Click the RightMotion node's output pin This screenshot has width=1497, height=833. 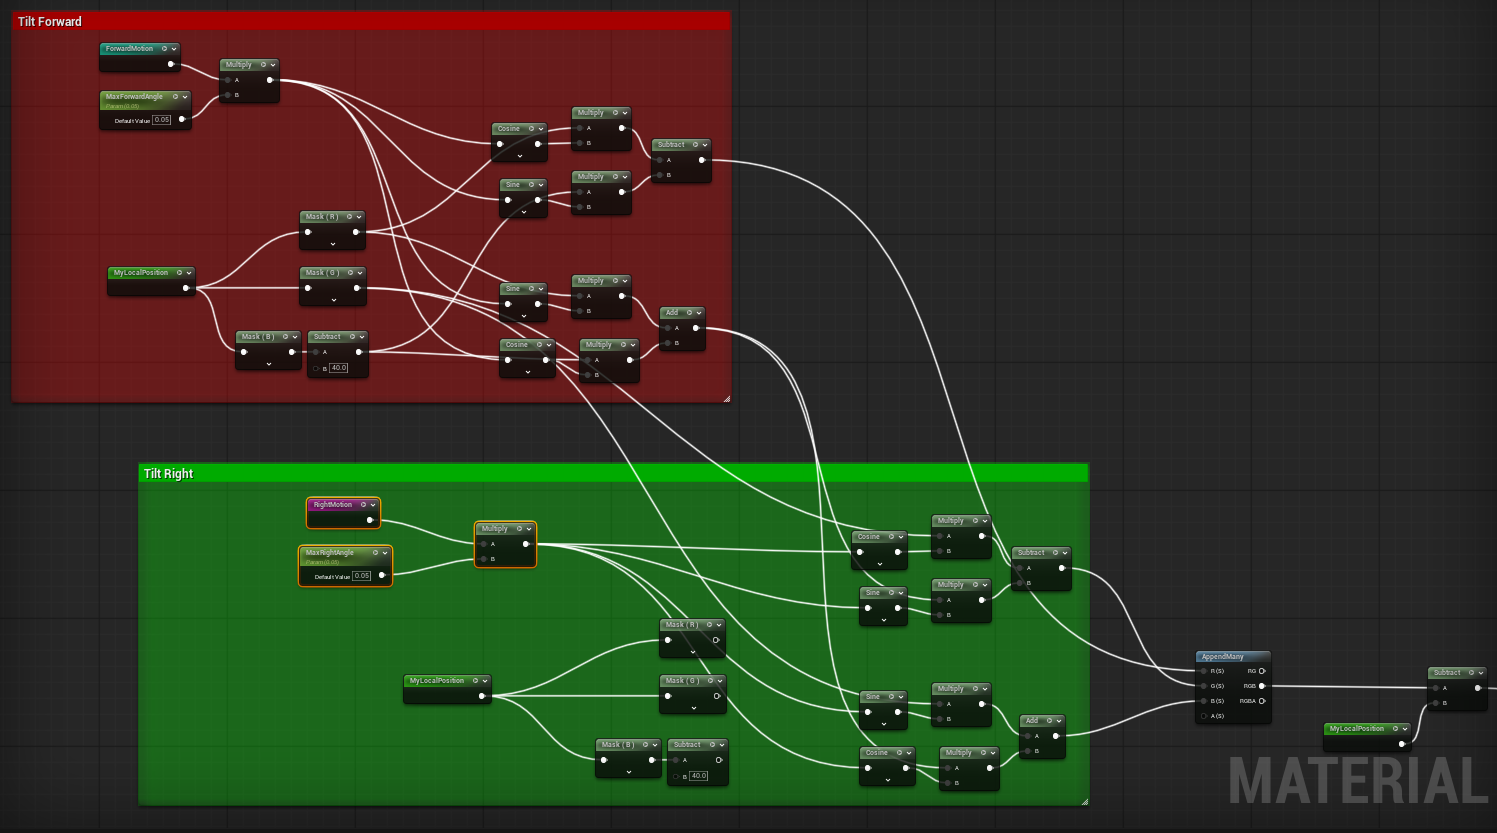pos(370,520)
